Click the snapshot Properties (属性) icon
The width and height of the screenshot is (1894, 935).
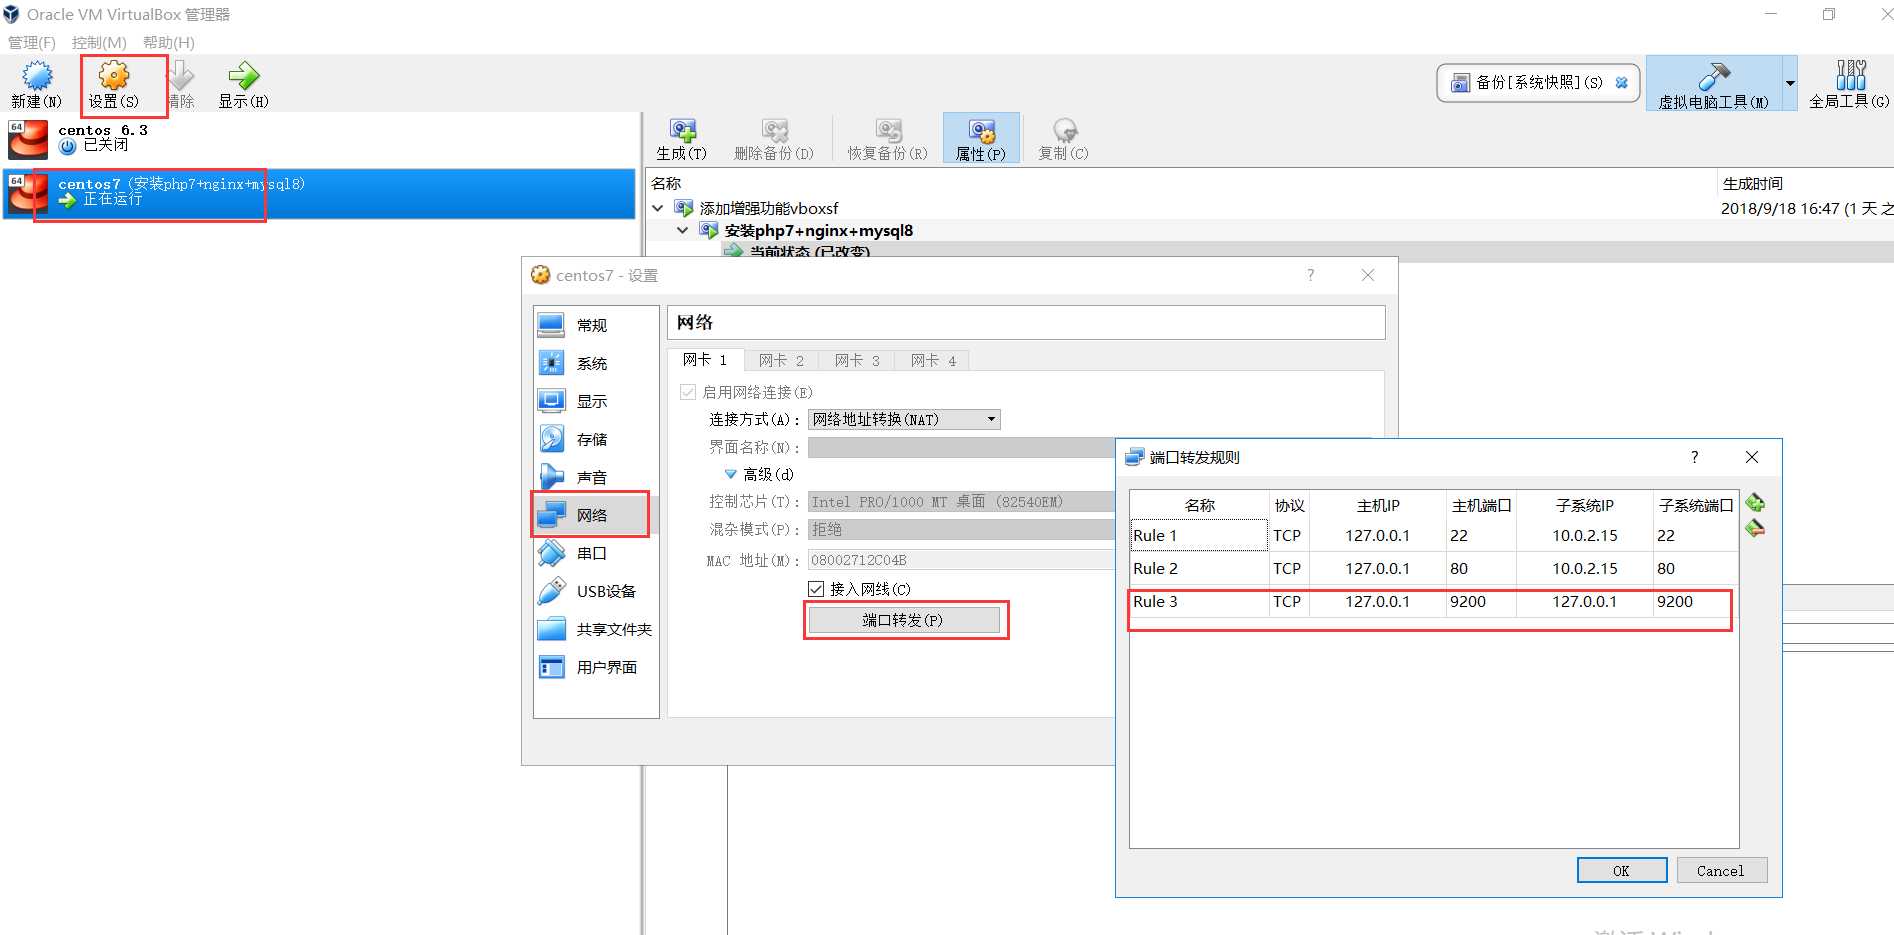coord(981,138)
